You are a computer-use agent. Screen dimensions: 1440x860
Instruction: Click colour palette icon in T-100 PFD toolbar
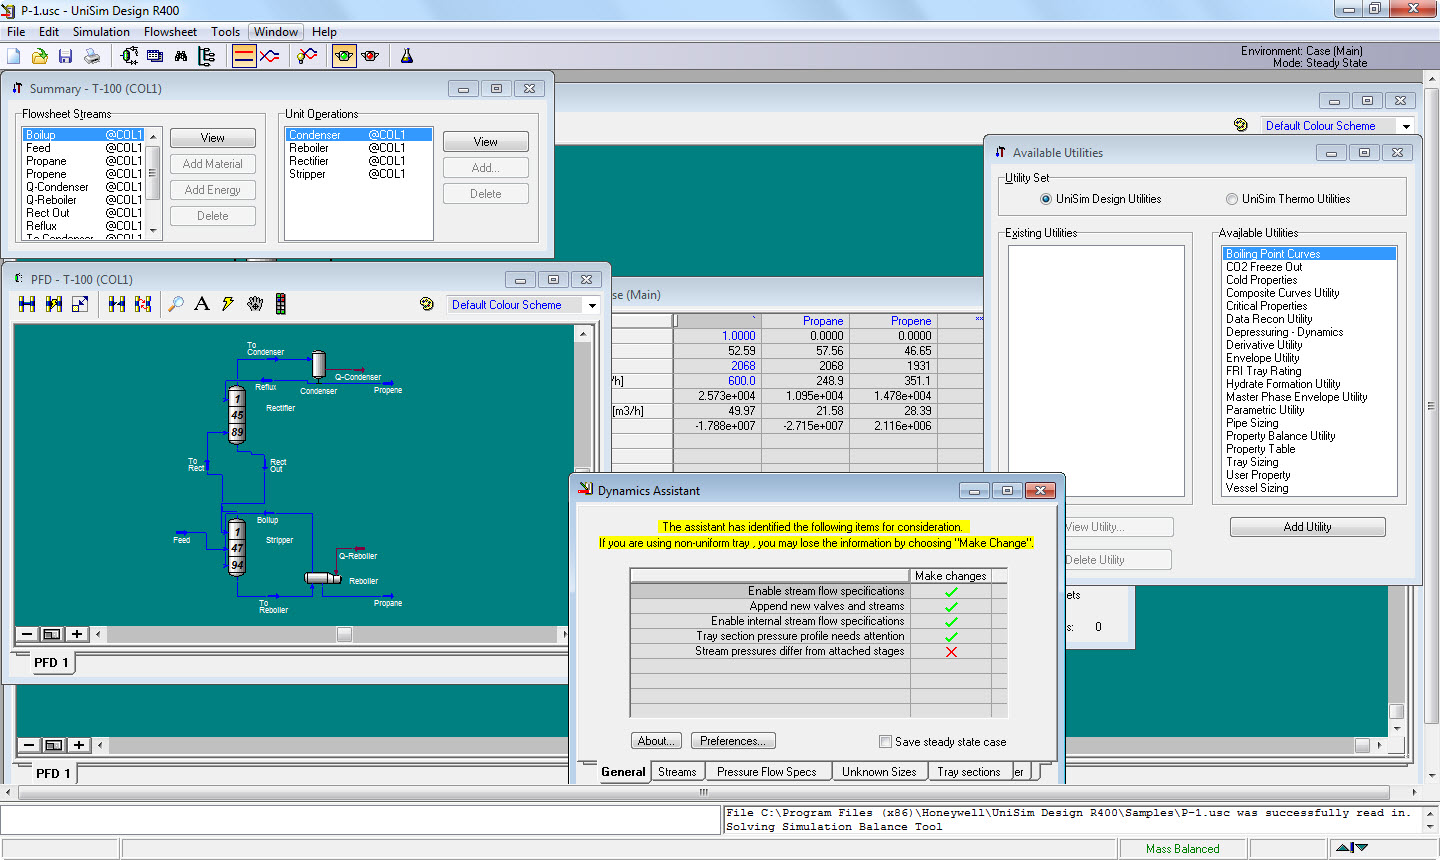pos(427,304)
